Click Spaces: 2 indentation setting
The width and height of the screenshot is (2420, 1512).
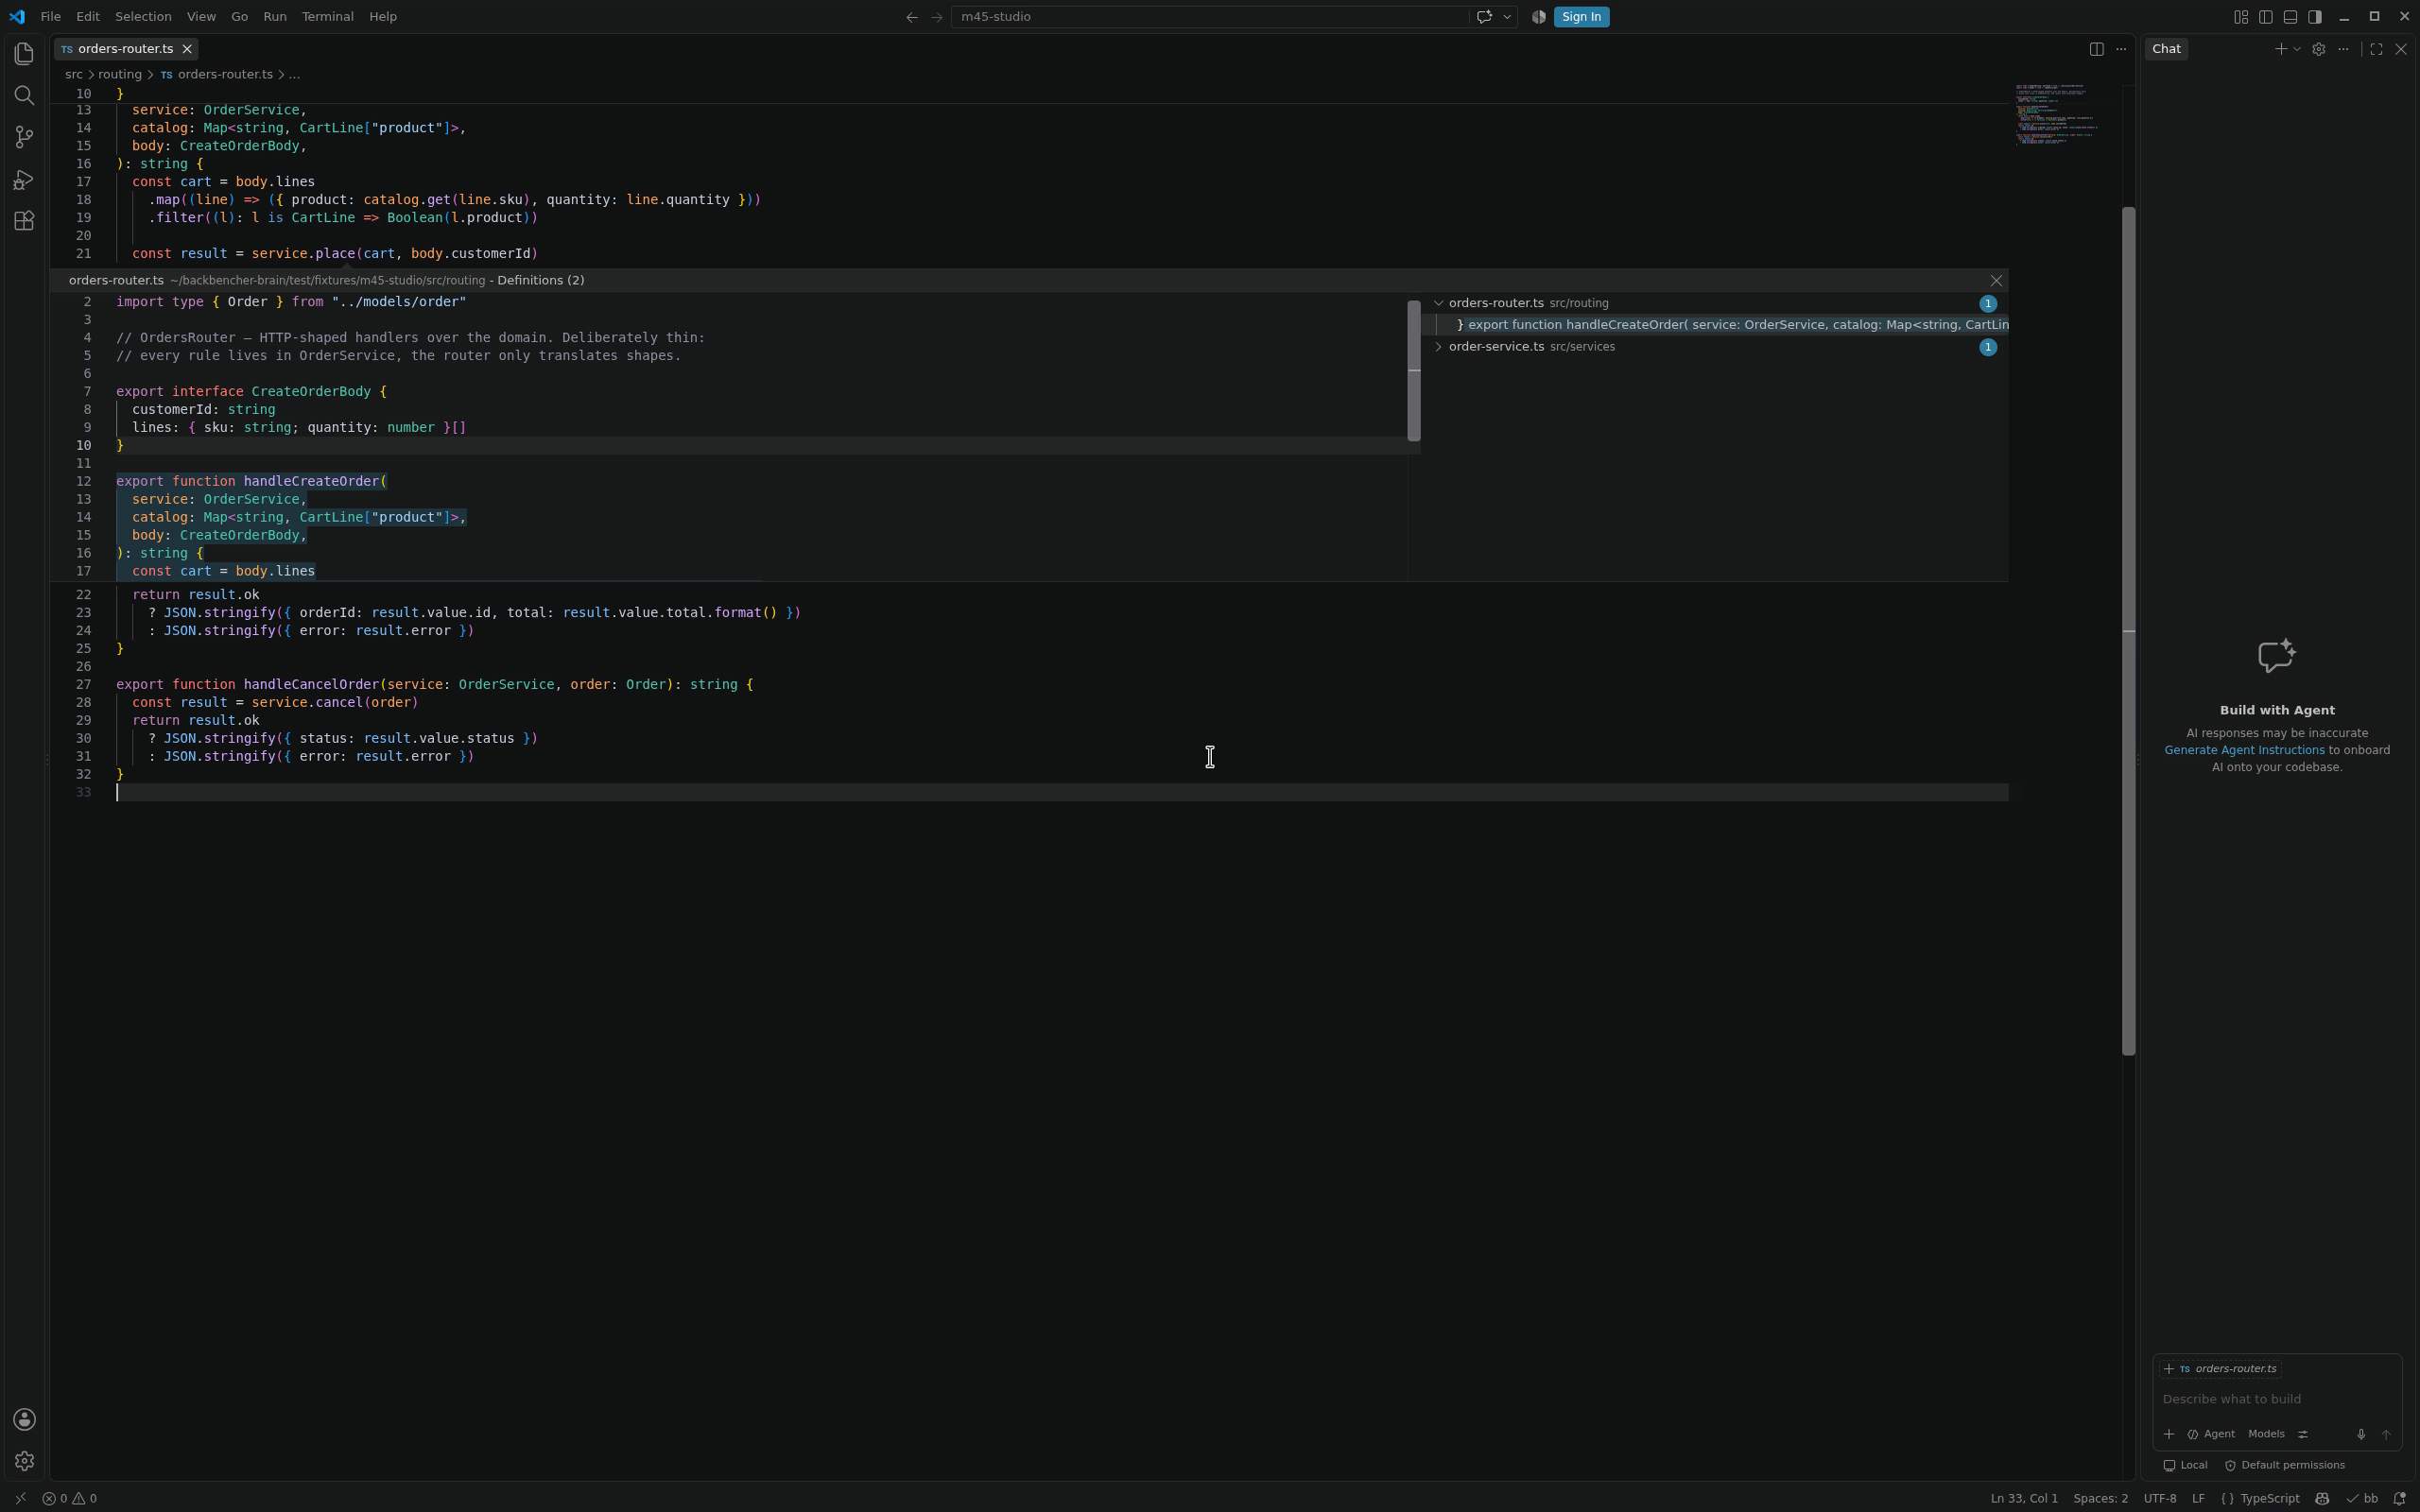[x=2100, y=1498]
